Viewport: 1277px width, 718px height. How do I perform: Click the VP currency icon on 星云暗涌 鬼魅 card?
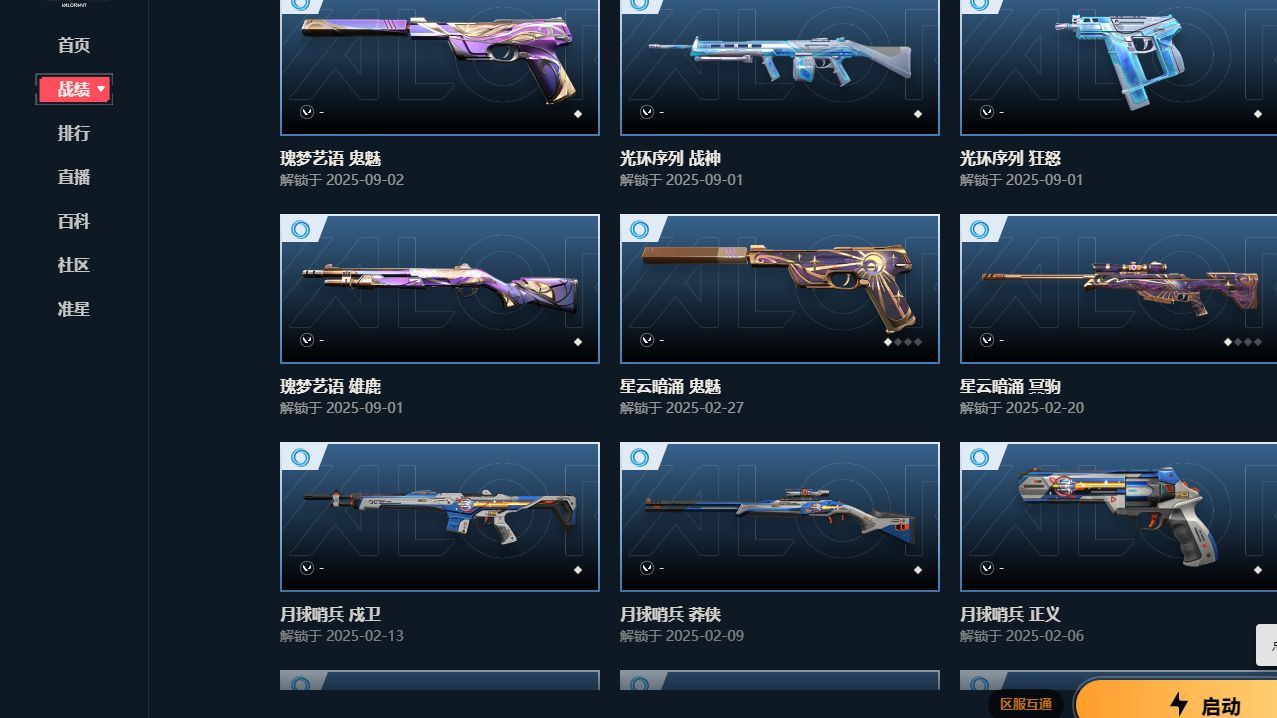[647, 340]
